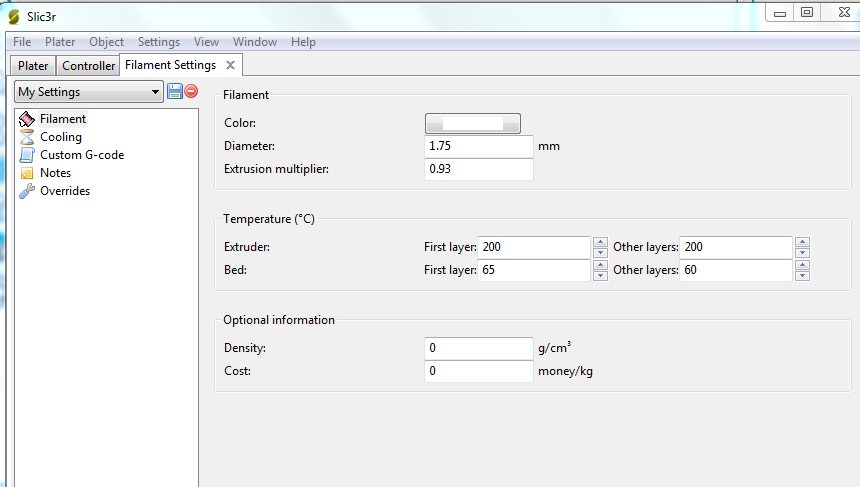Click the Extruder Other layers temperature field

point(736,247)
